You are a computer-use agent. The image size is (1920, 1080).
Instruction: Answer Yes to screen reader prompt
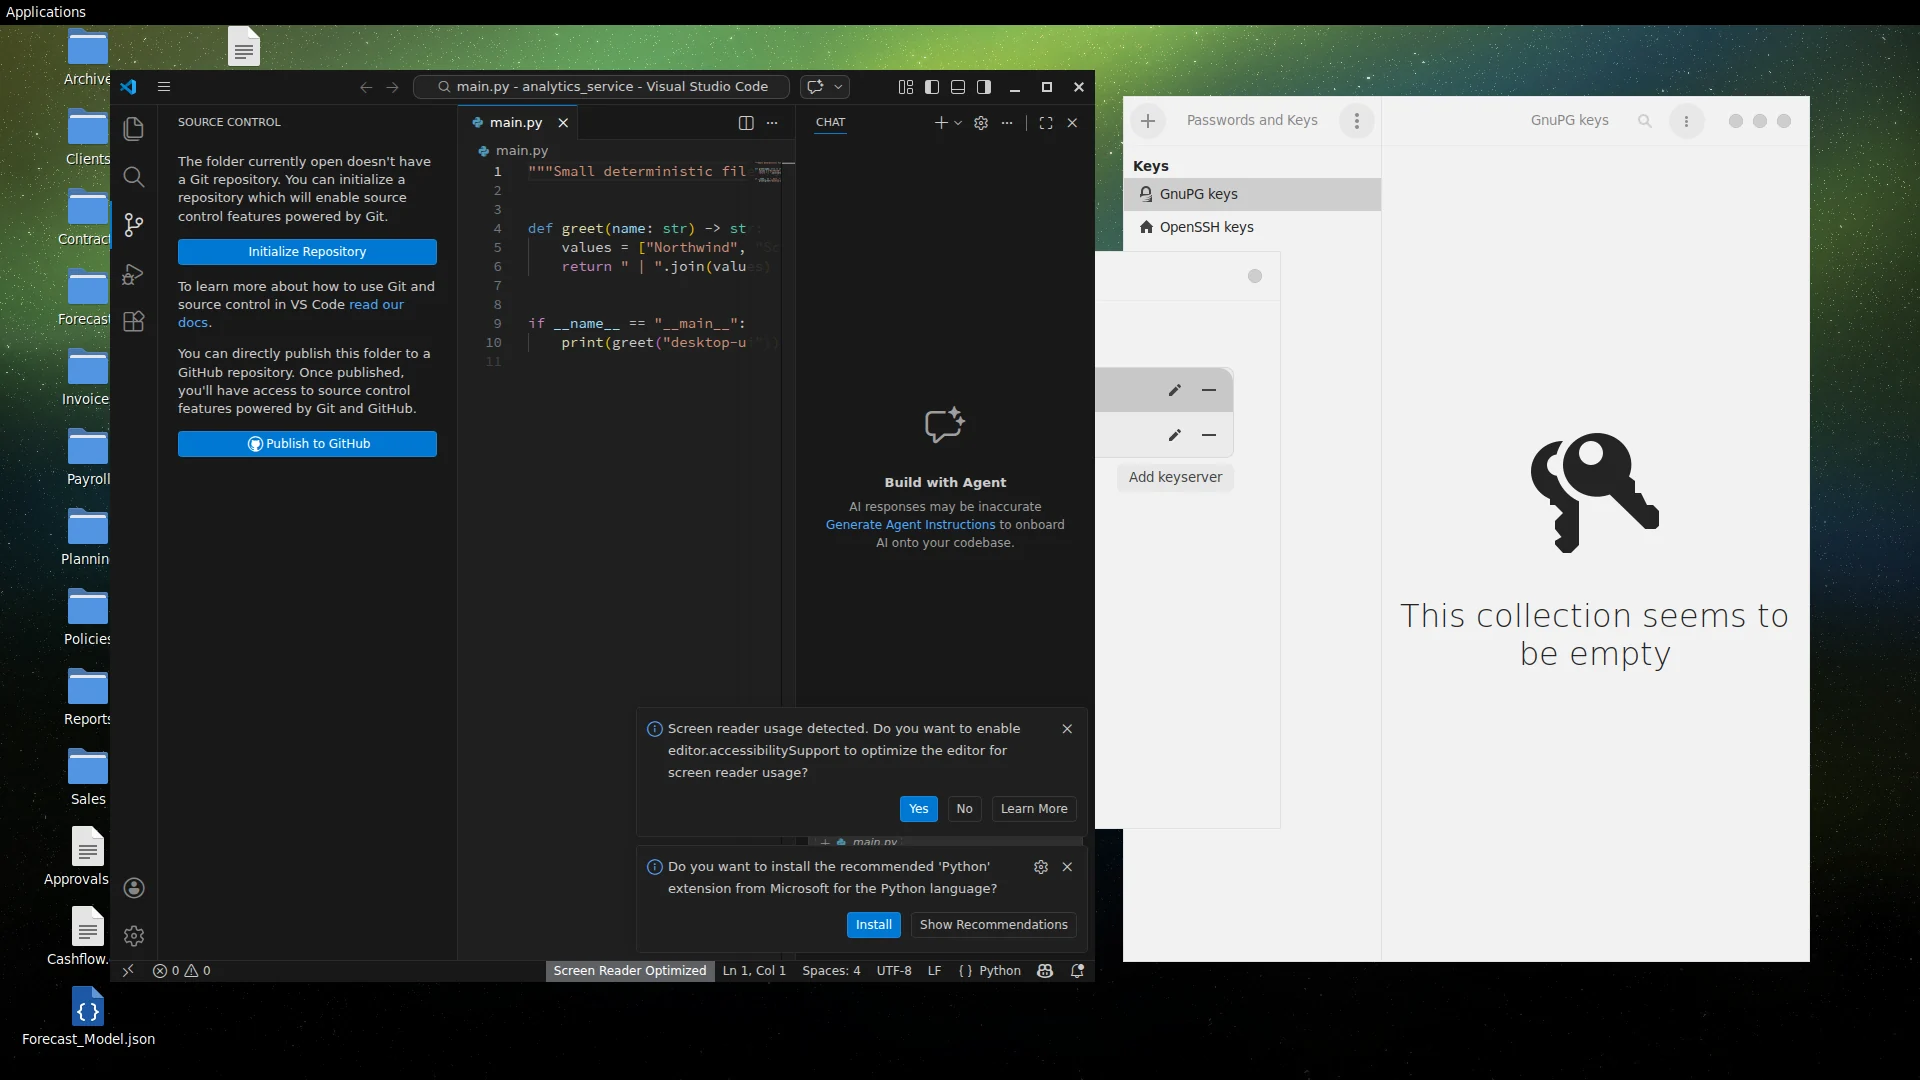[x=918, y=809]
